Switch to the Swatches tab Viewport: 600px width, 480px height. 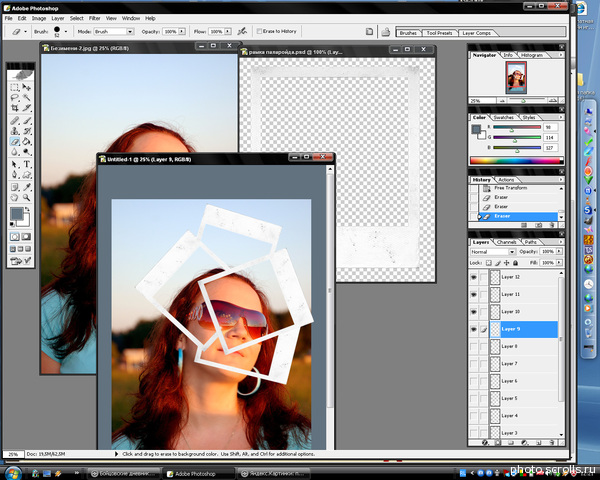(x=504, y=118)
